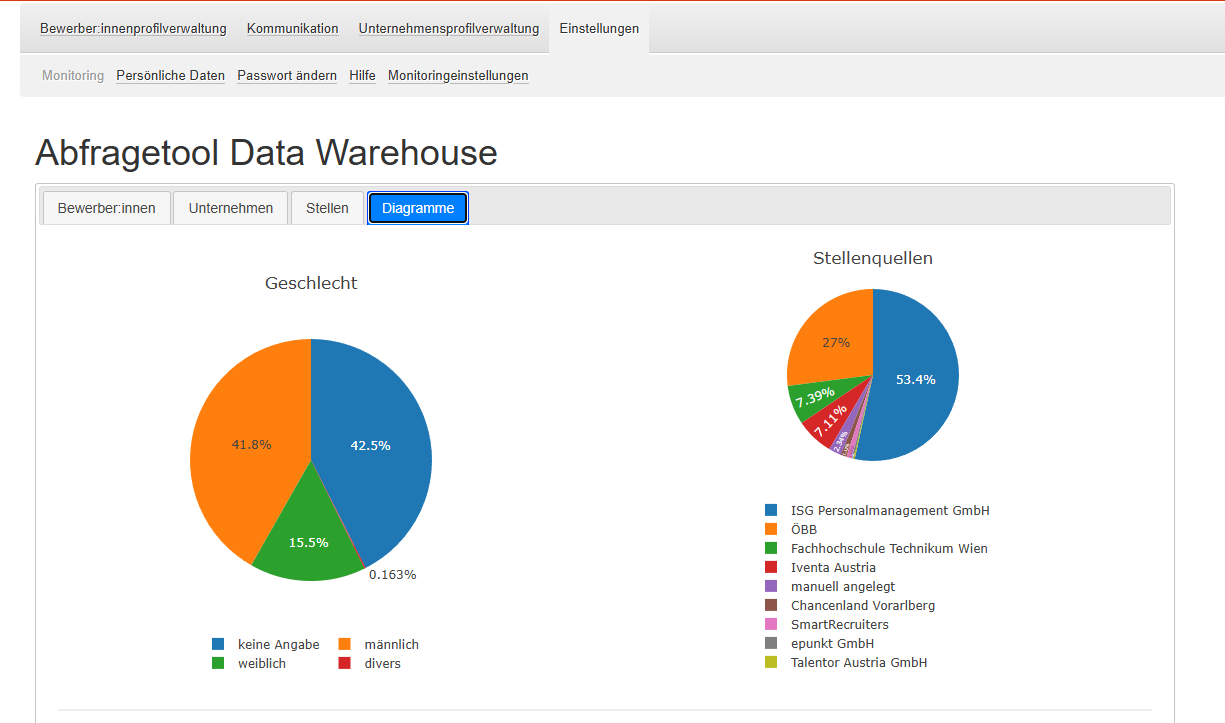
Task: Click the Abfragetool Data Warehouse heading
Action: (x=266, y=153)
